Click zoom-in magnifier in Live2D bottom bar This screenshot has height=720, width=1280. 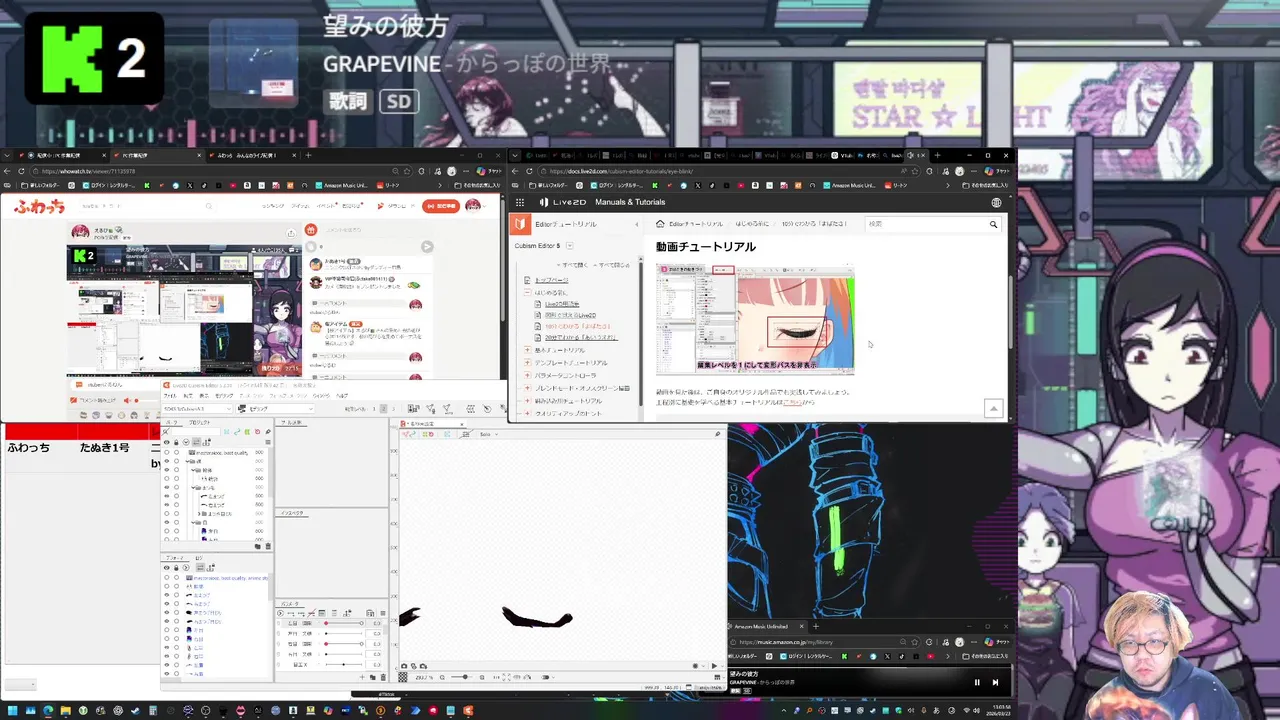point(482,677)
